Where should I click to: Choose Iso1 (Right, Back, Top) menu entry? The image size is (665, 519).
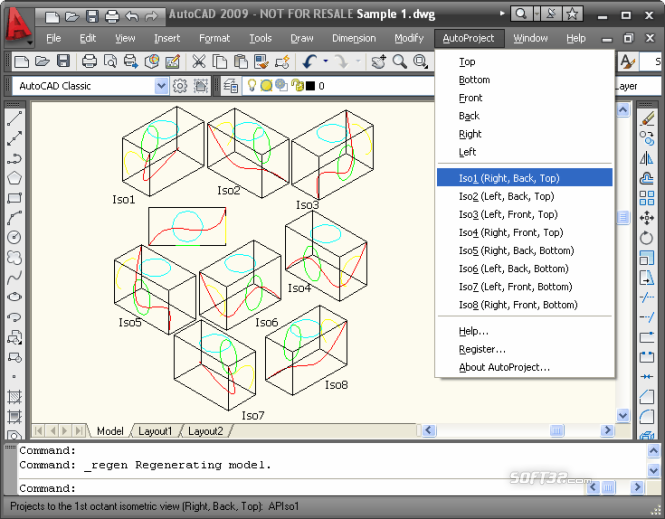[525, 178]
